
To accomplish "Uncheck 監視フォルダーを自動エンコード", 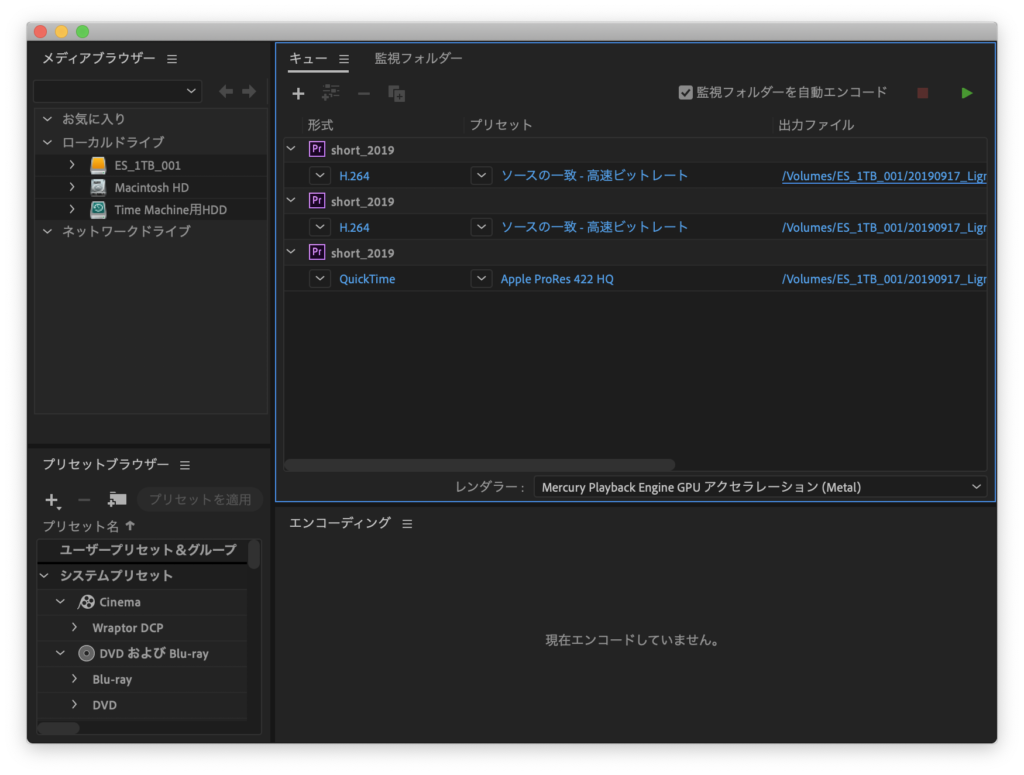I will (686, 92).
